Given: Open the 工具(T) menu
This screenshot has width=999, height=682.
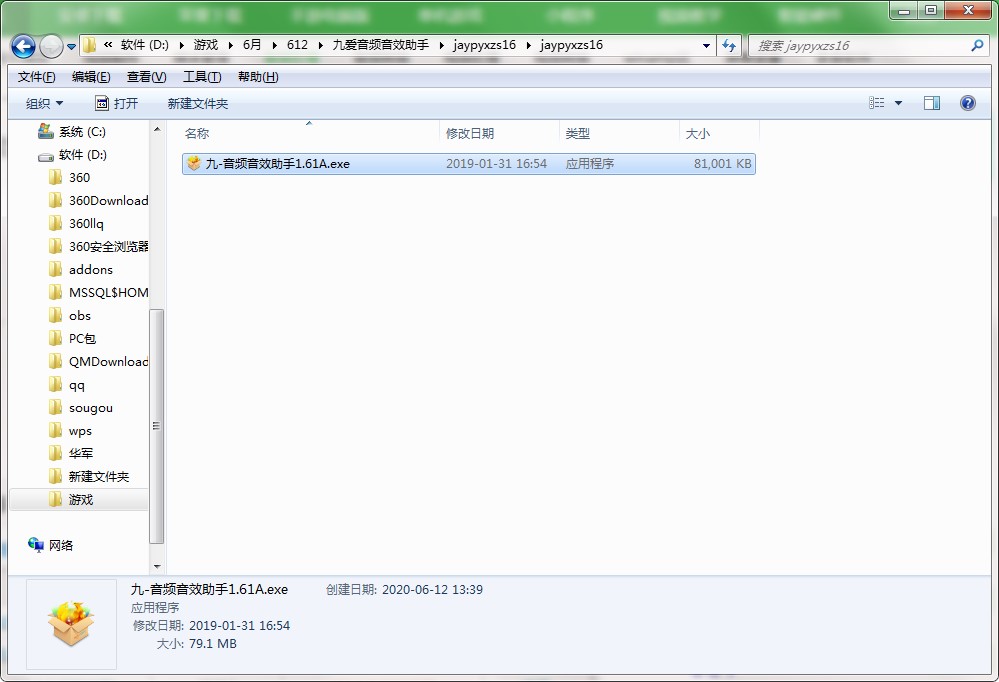Looking at the screenshot, I should [202, 77].
